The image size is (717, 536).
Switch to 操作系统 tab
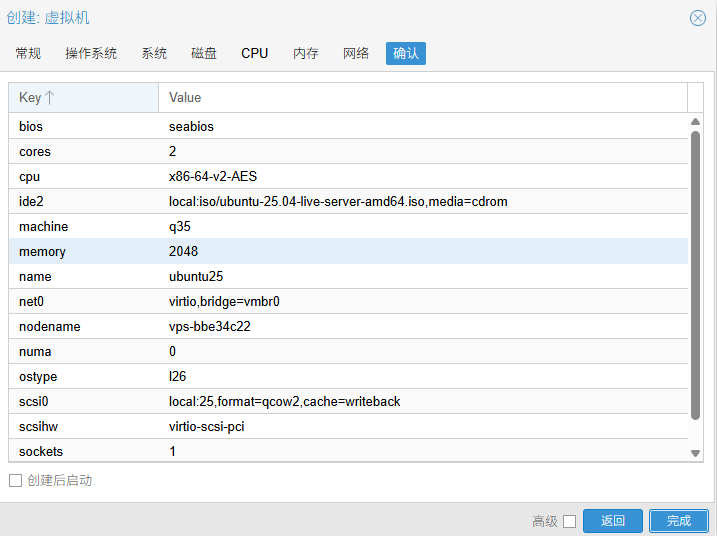coord(91,53)
